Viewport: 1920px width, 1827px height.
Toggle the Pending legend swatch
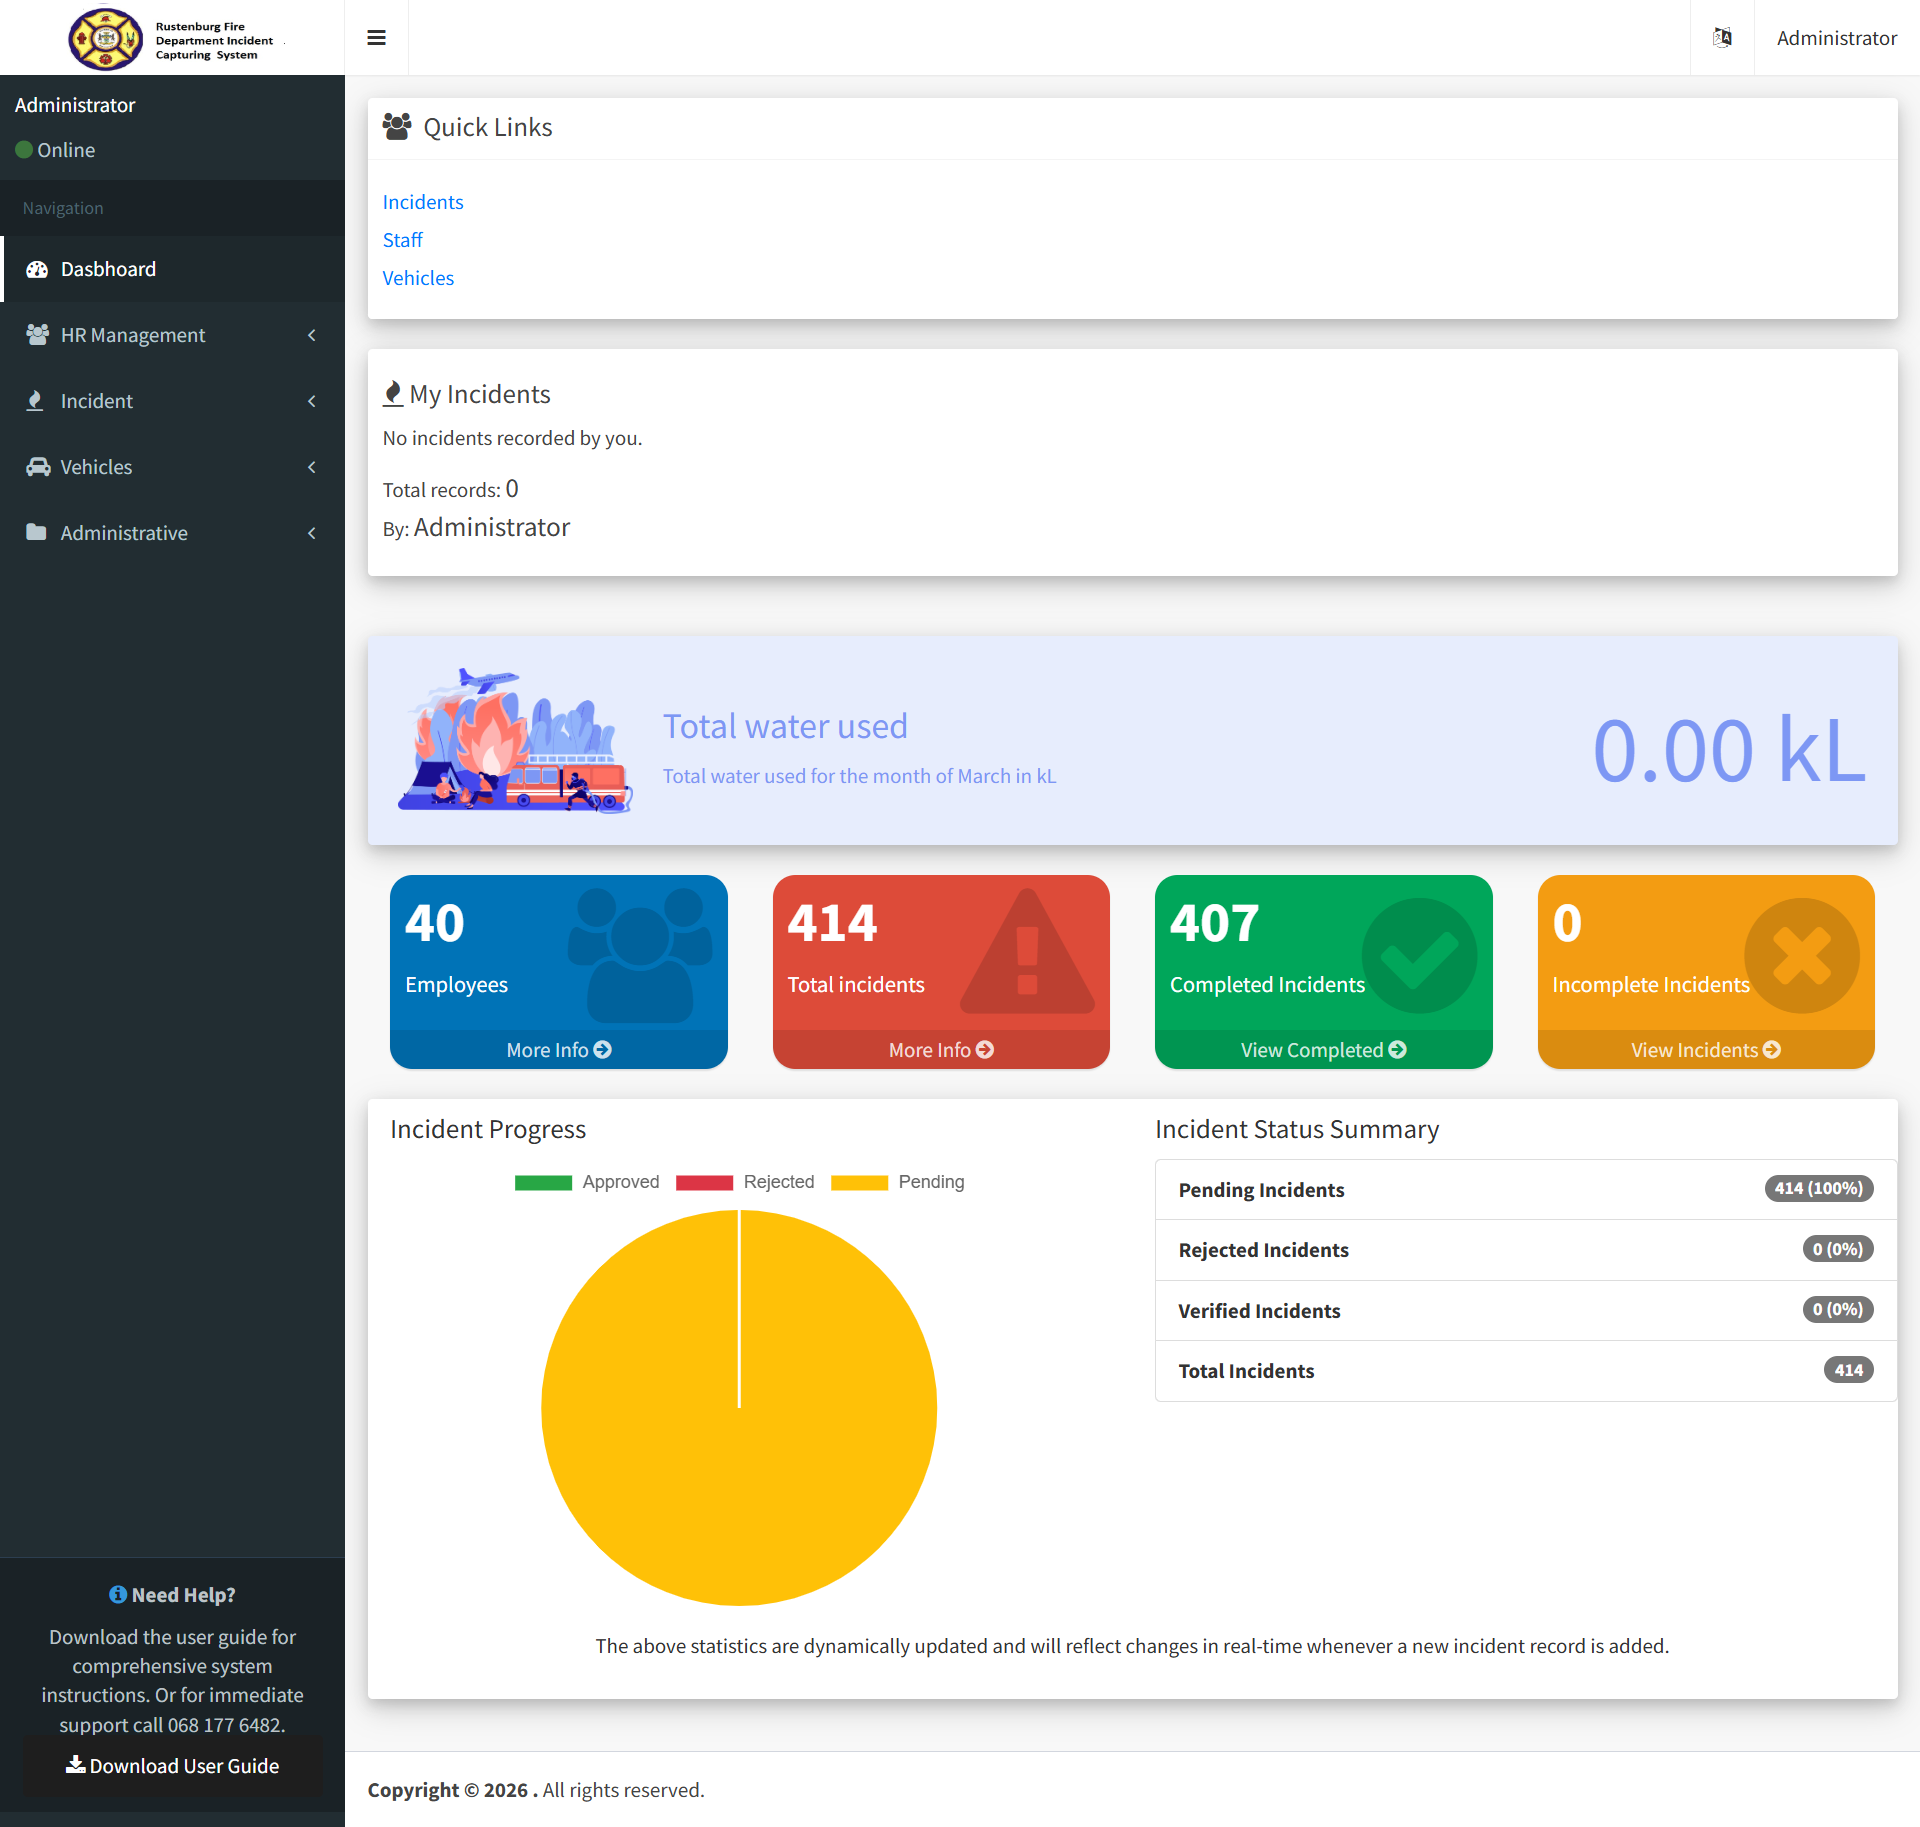859,1182
